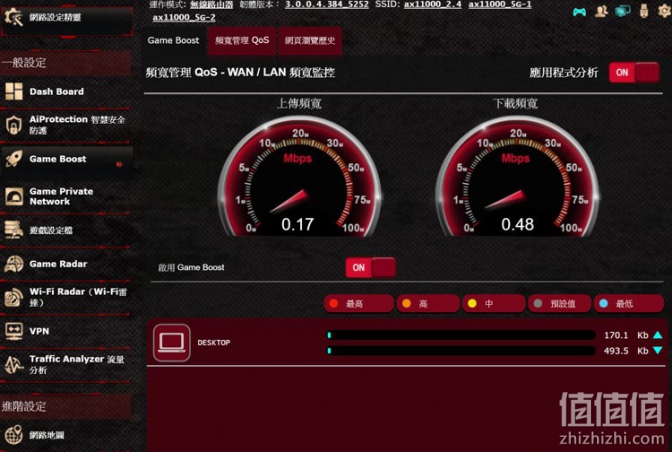The width and height of the screenshot is (672, 452).
Task: Click the ax11000_5G-2 SSID link
Action: pos(184,18)
